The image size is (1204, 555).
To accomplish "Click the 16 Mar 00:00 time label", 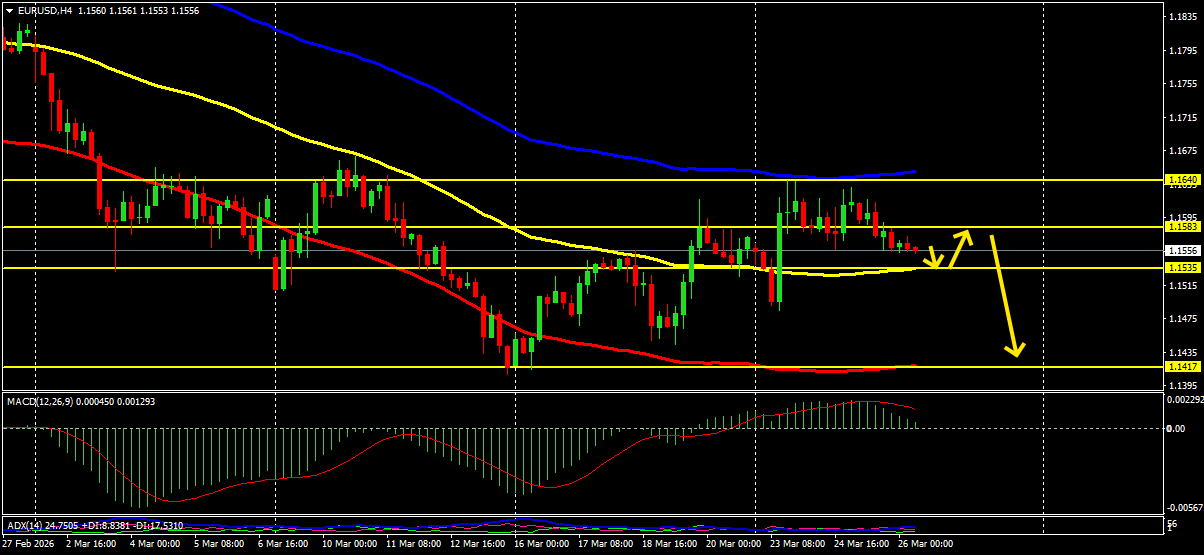I will [x=542, y=544].
